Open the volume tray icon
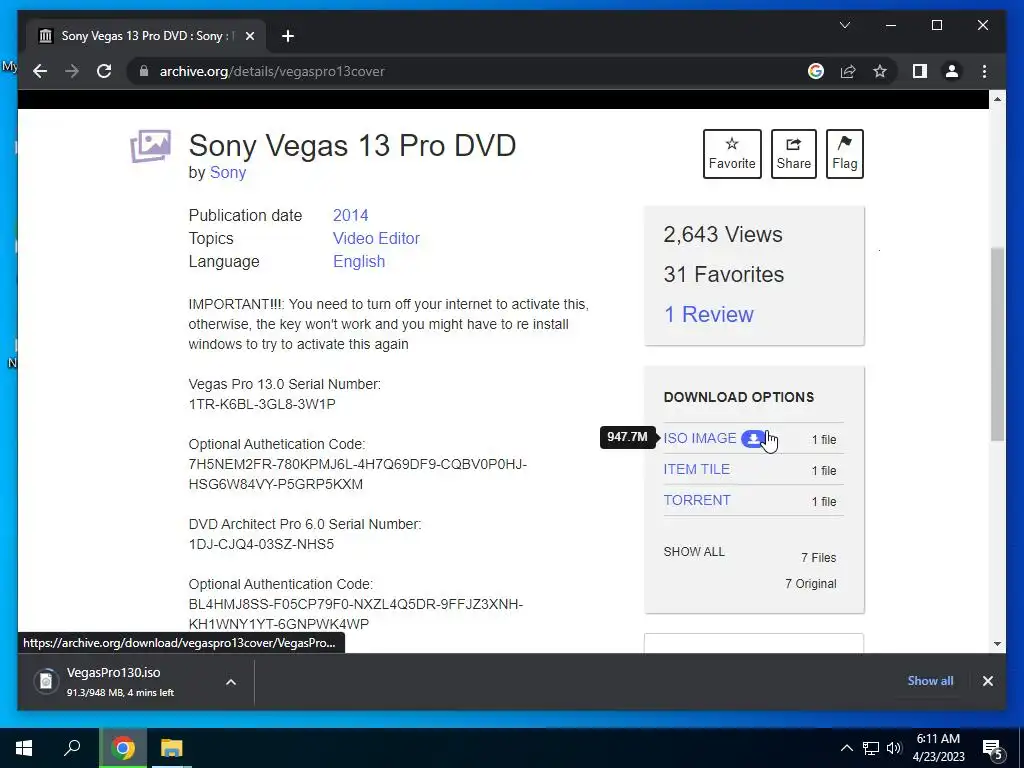 coord(894,748)
